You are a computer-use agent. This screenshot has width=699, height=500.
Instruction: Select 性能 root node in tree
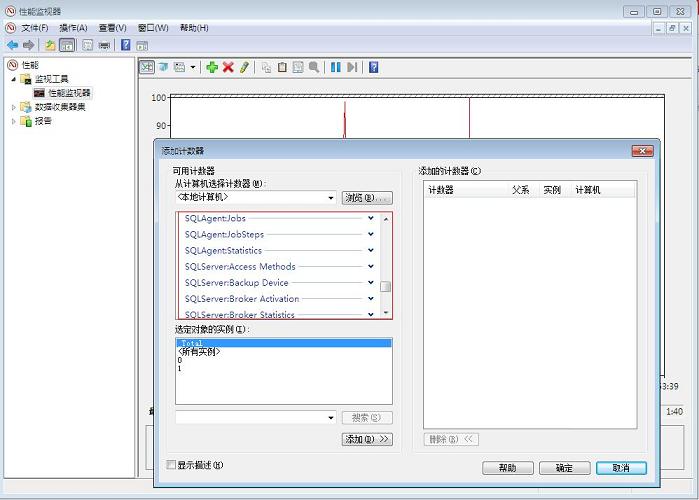[30, 65]
